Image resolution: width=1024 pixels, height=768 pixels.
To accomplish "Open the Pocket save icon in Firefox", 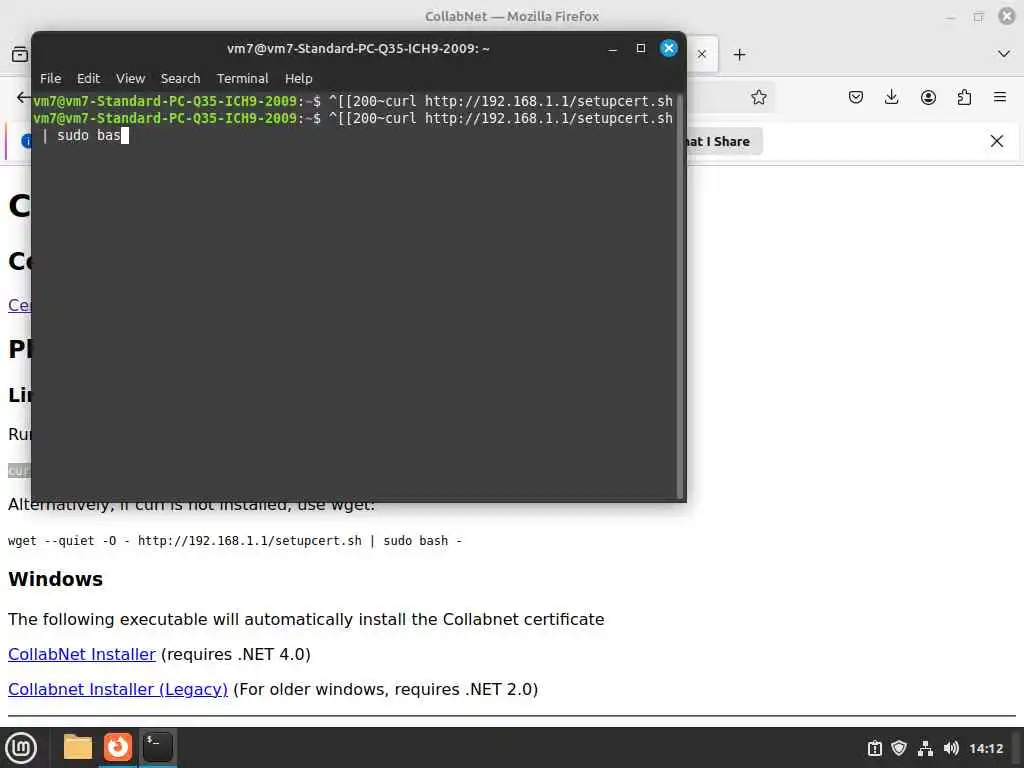I will 856,97.
